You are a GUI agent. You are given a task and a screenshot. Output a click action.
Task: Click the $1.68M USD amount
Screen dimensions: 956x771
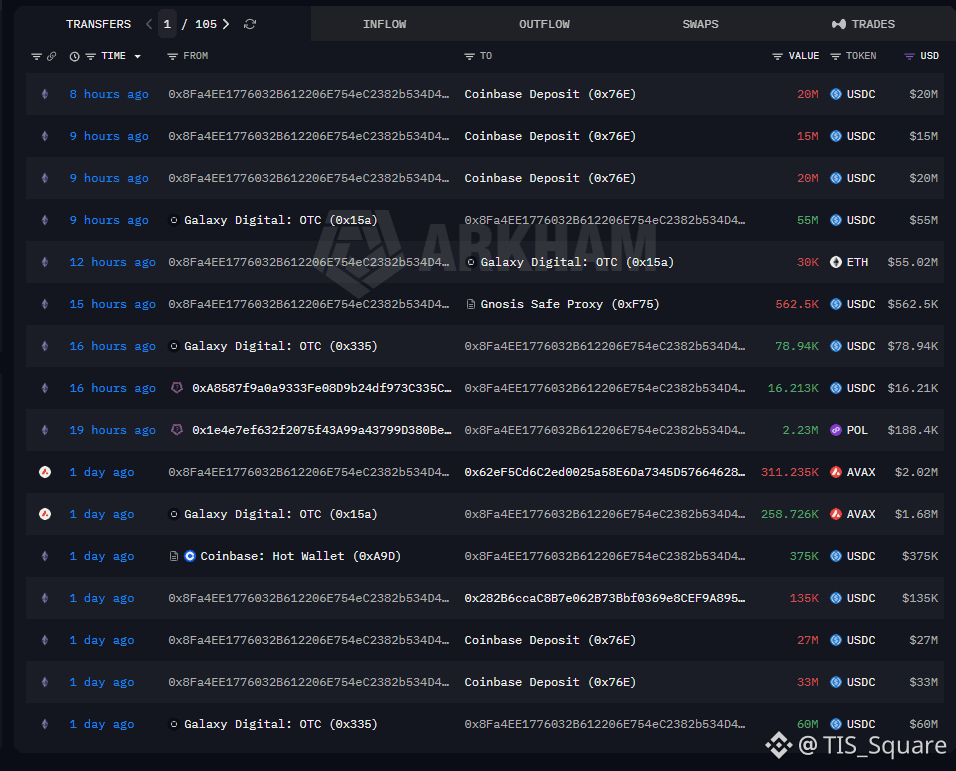coord(916,514)
